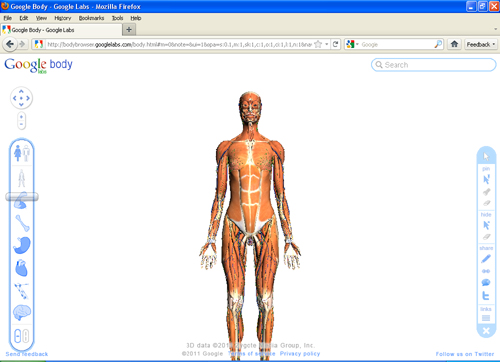Pan the view left with navigation arrow
Screen dimensions: 500x362
(x=14, y=98)
